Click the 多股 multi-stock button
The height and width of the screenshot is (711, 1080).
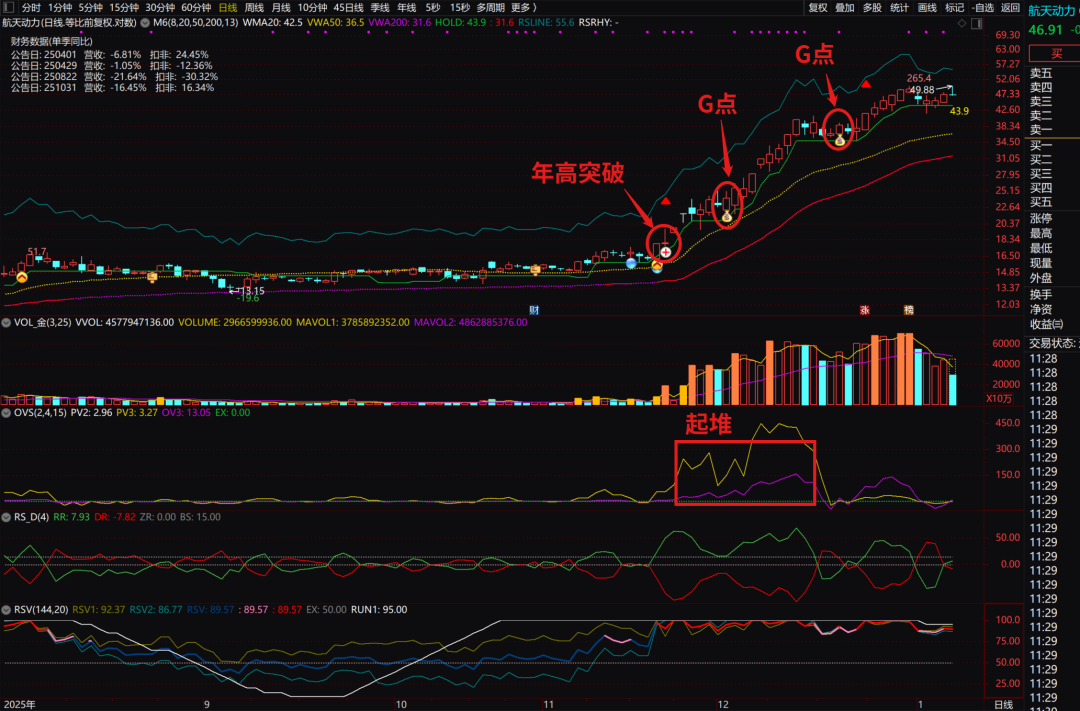(872, 8)
